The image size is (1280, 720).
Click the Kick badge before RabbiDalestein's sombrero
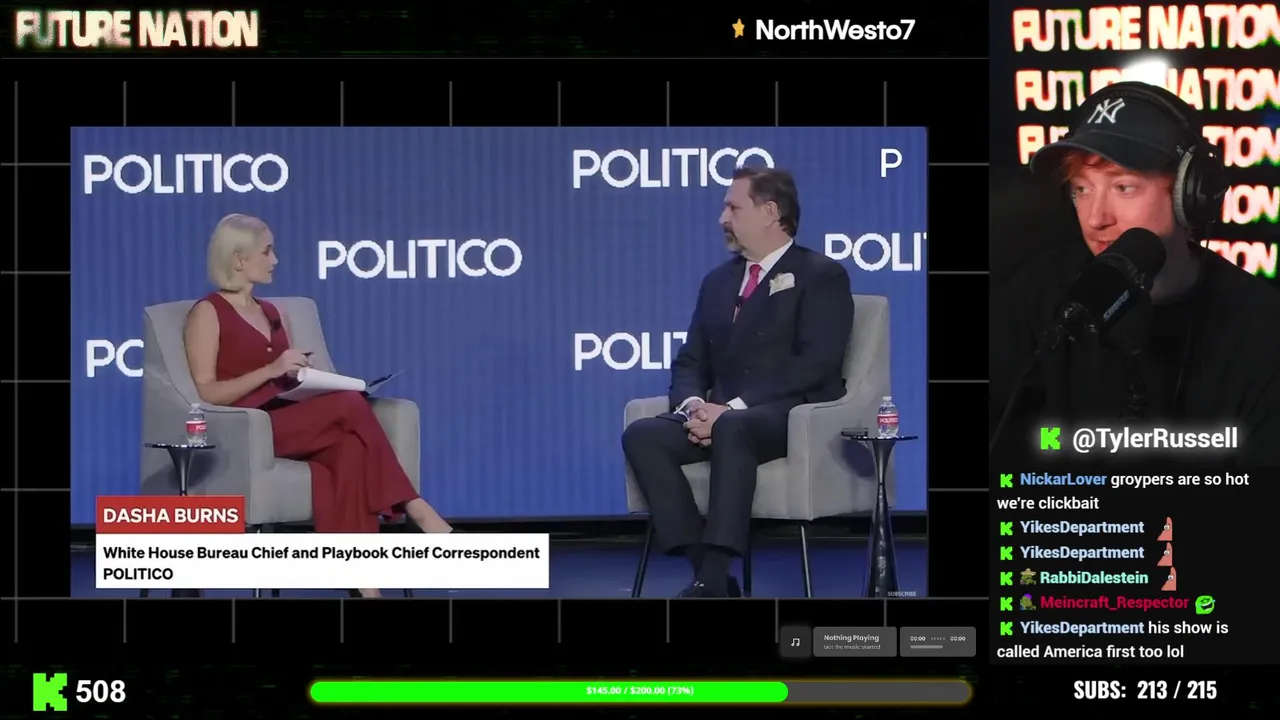(x=1007, y=578)
